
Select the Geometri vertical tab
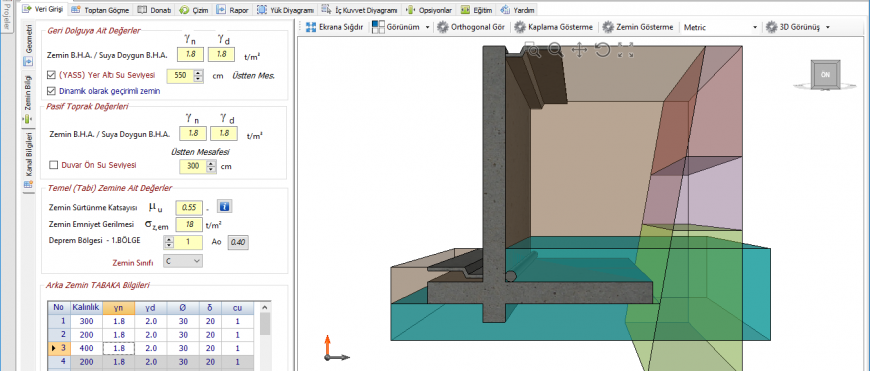pos(29,46)
